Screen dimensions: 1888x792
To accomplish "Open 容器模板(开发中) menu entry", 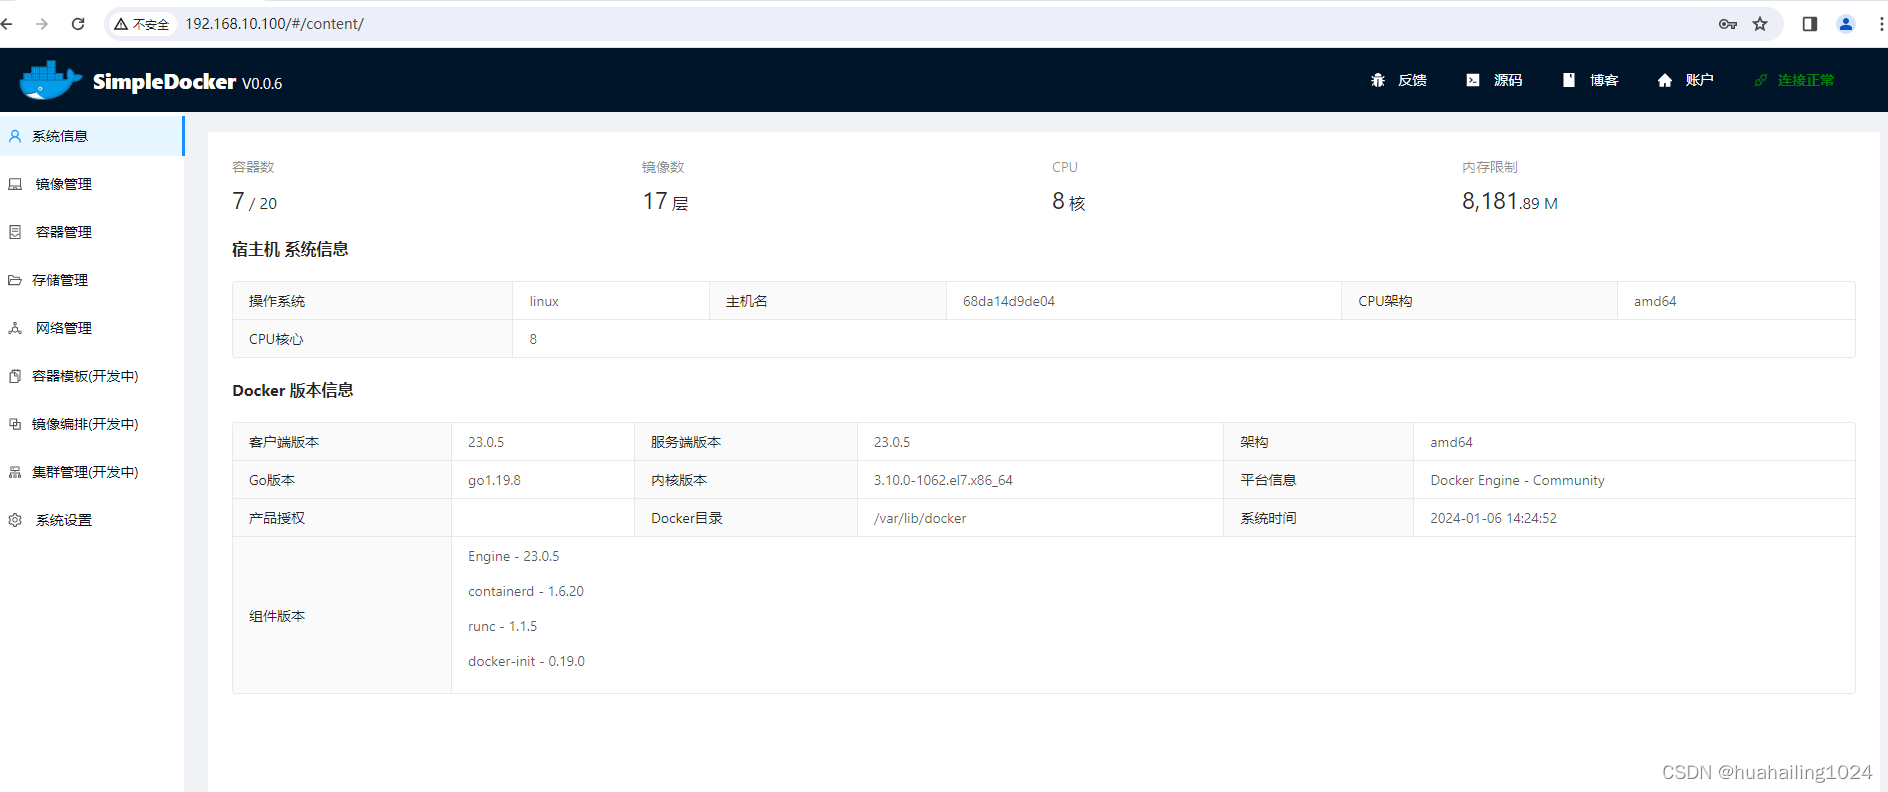I will coord(92,376).
